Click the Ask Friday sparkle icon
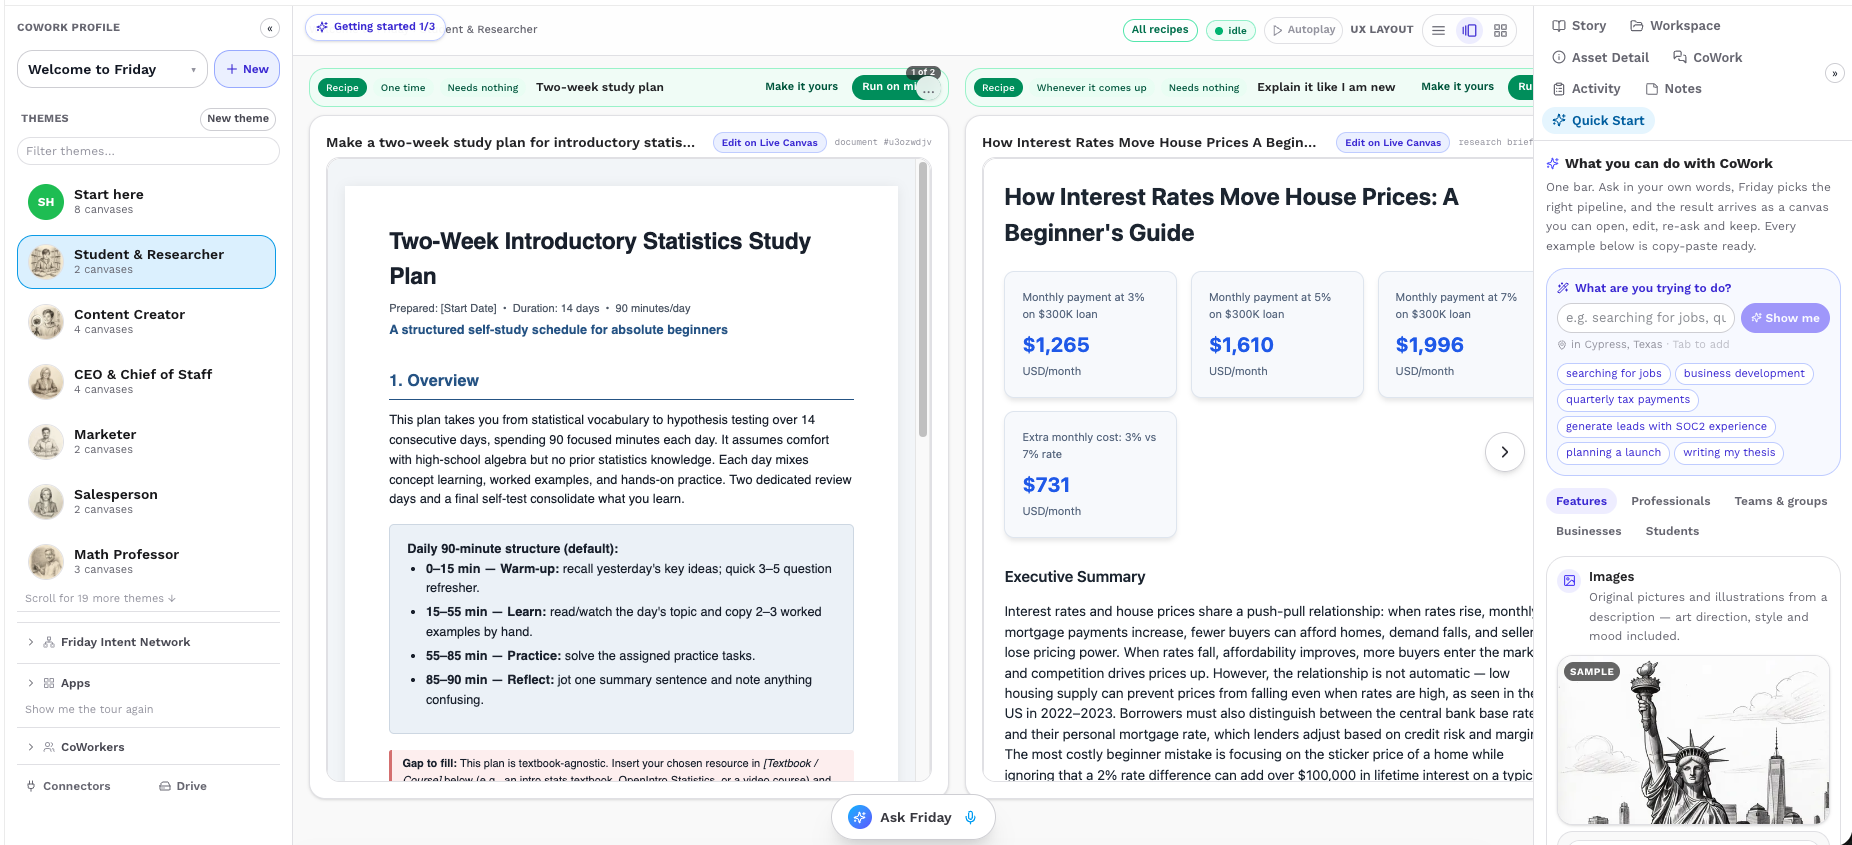 tap(860, 817)
